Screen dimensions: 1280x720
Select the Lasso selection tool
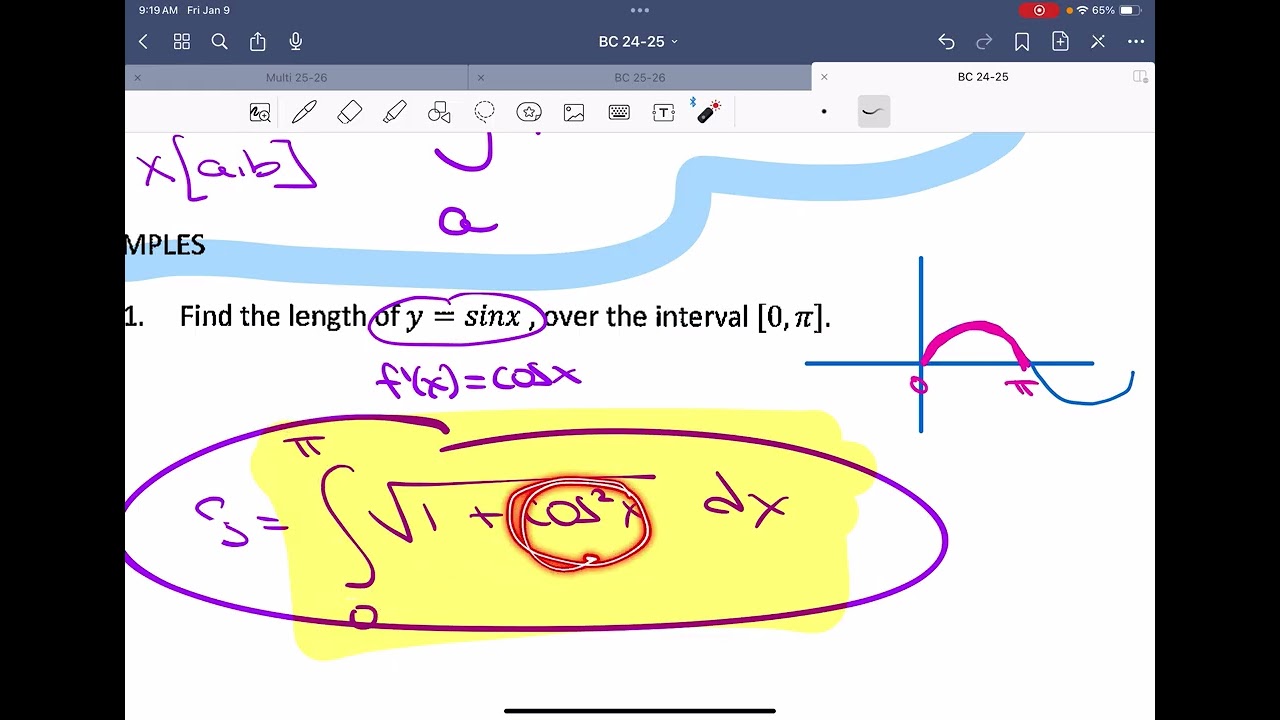[x=484, y=112]
